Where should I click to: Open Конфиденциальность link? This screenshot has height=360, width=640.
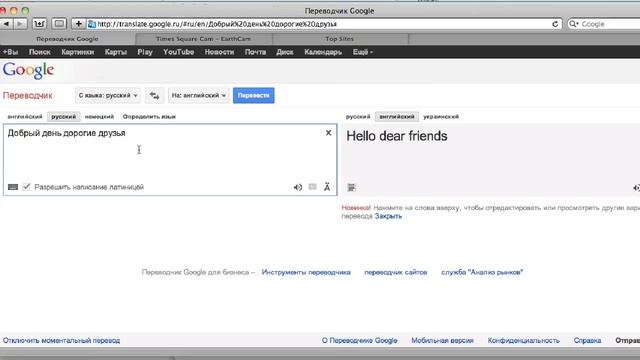[x=524, y=340]
